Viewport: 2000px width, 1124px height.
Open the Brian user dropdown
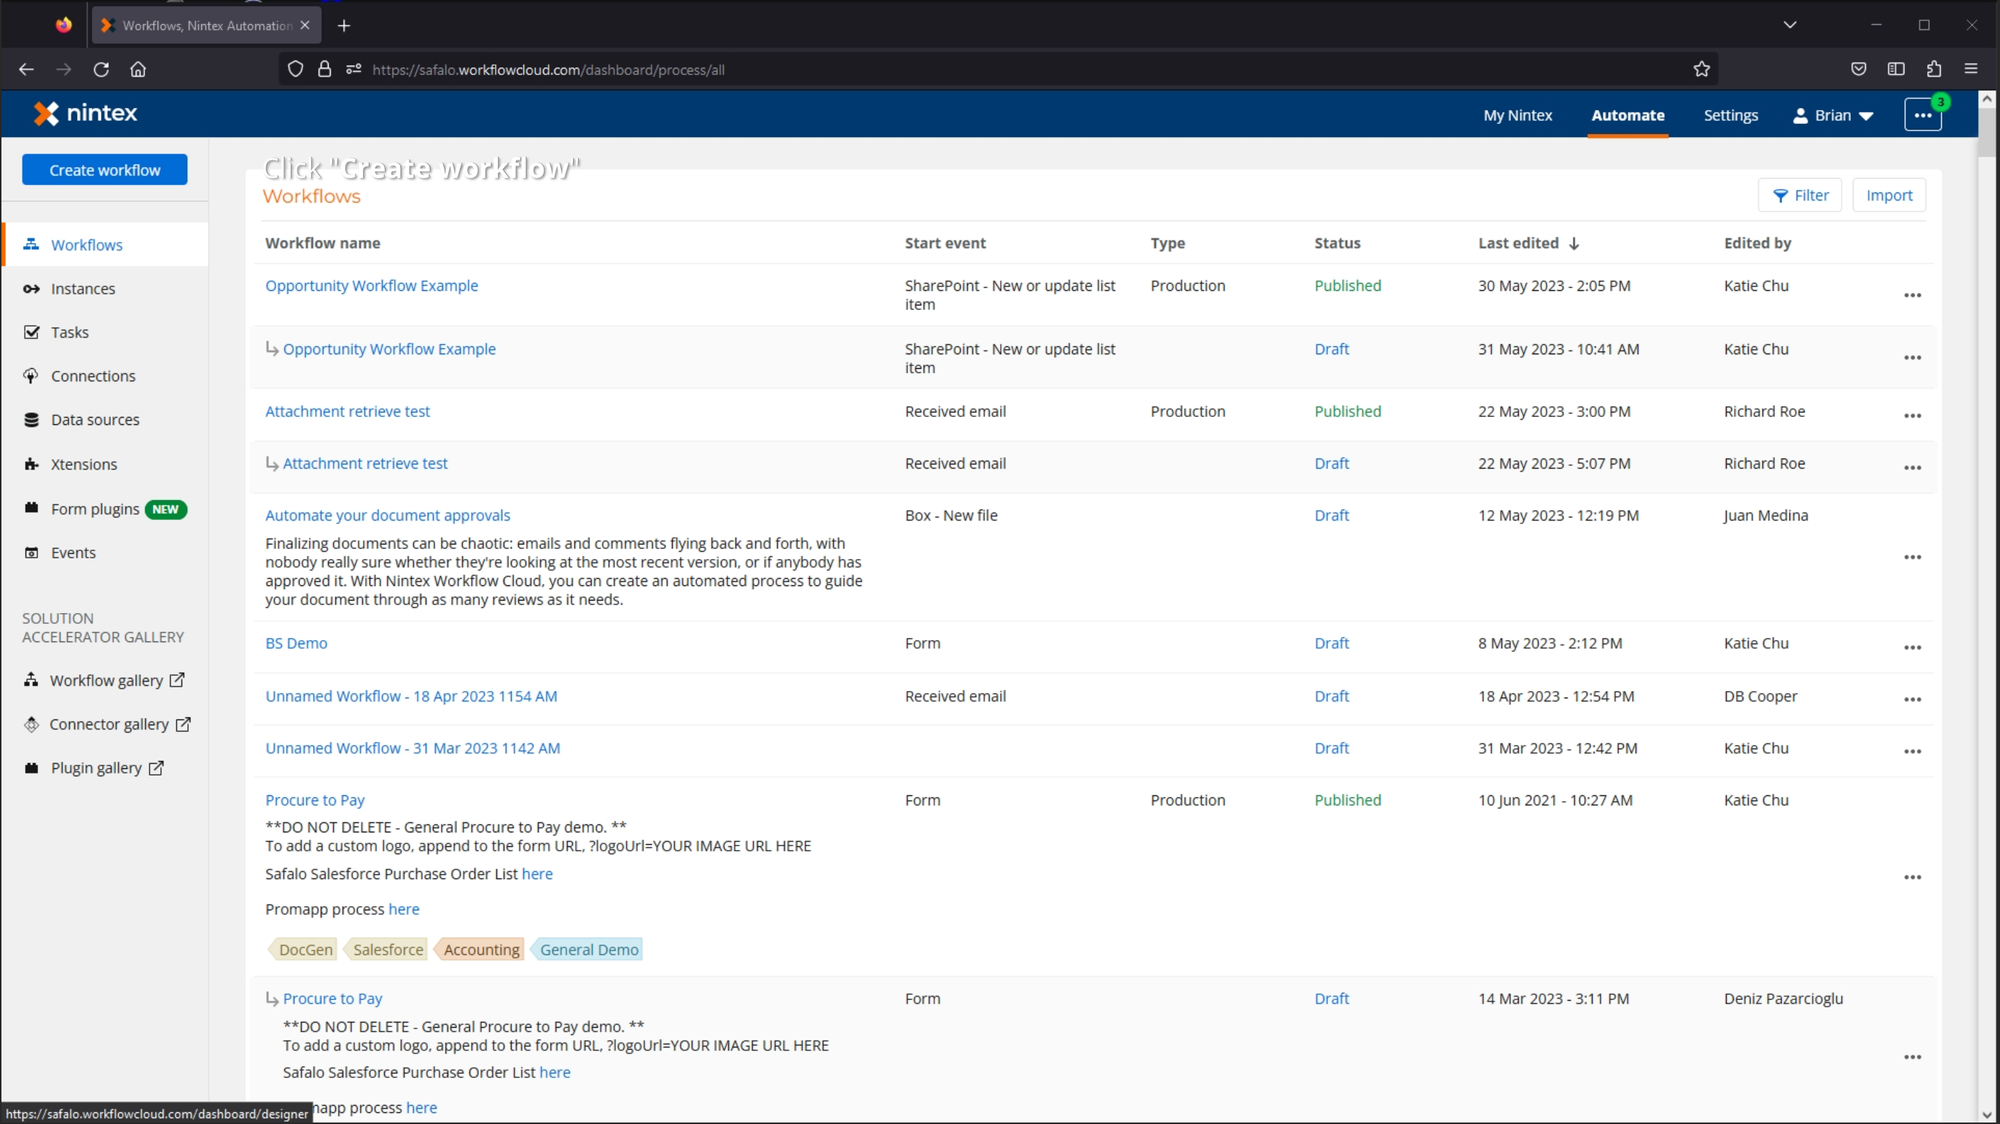click(x=1833, y=116)
